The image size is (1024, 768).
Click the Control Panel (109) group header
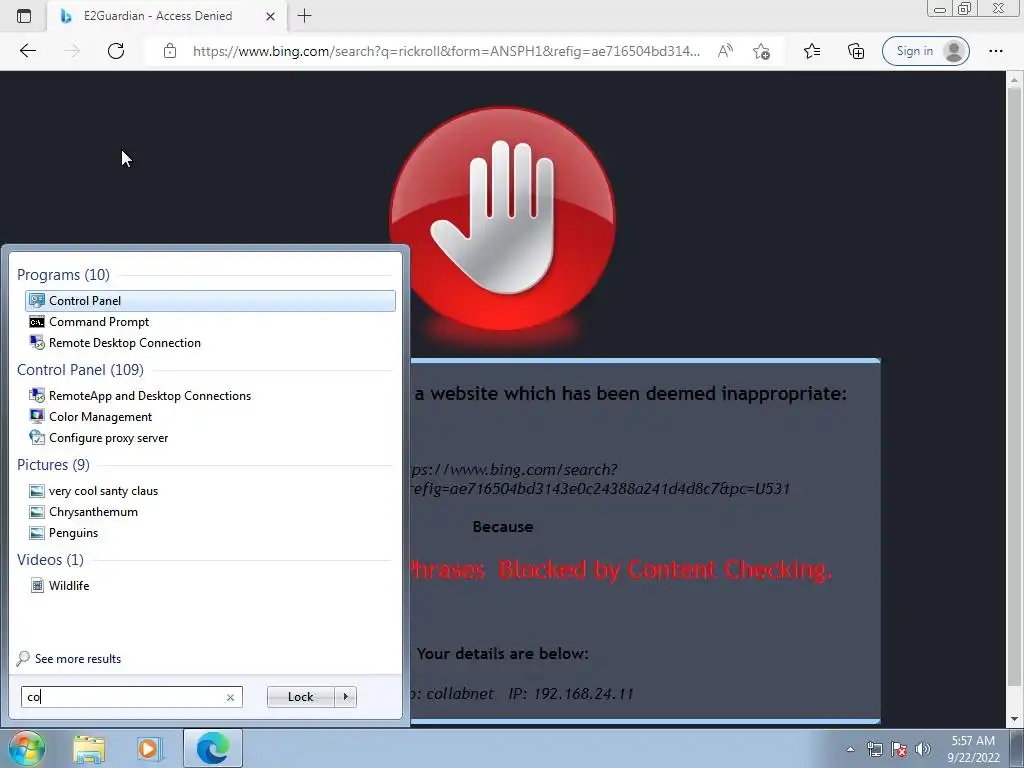pyautogui.click(x=80, y=370)
